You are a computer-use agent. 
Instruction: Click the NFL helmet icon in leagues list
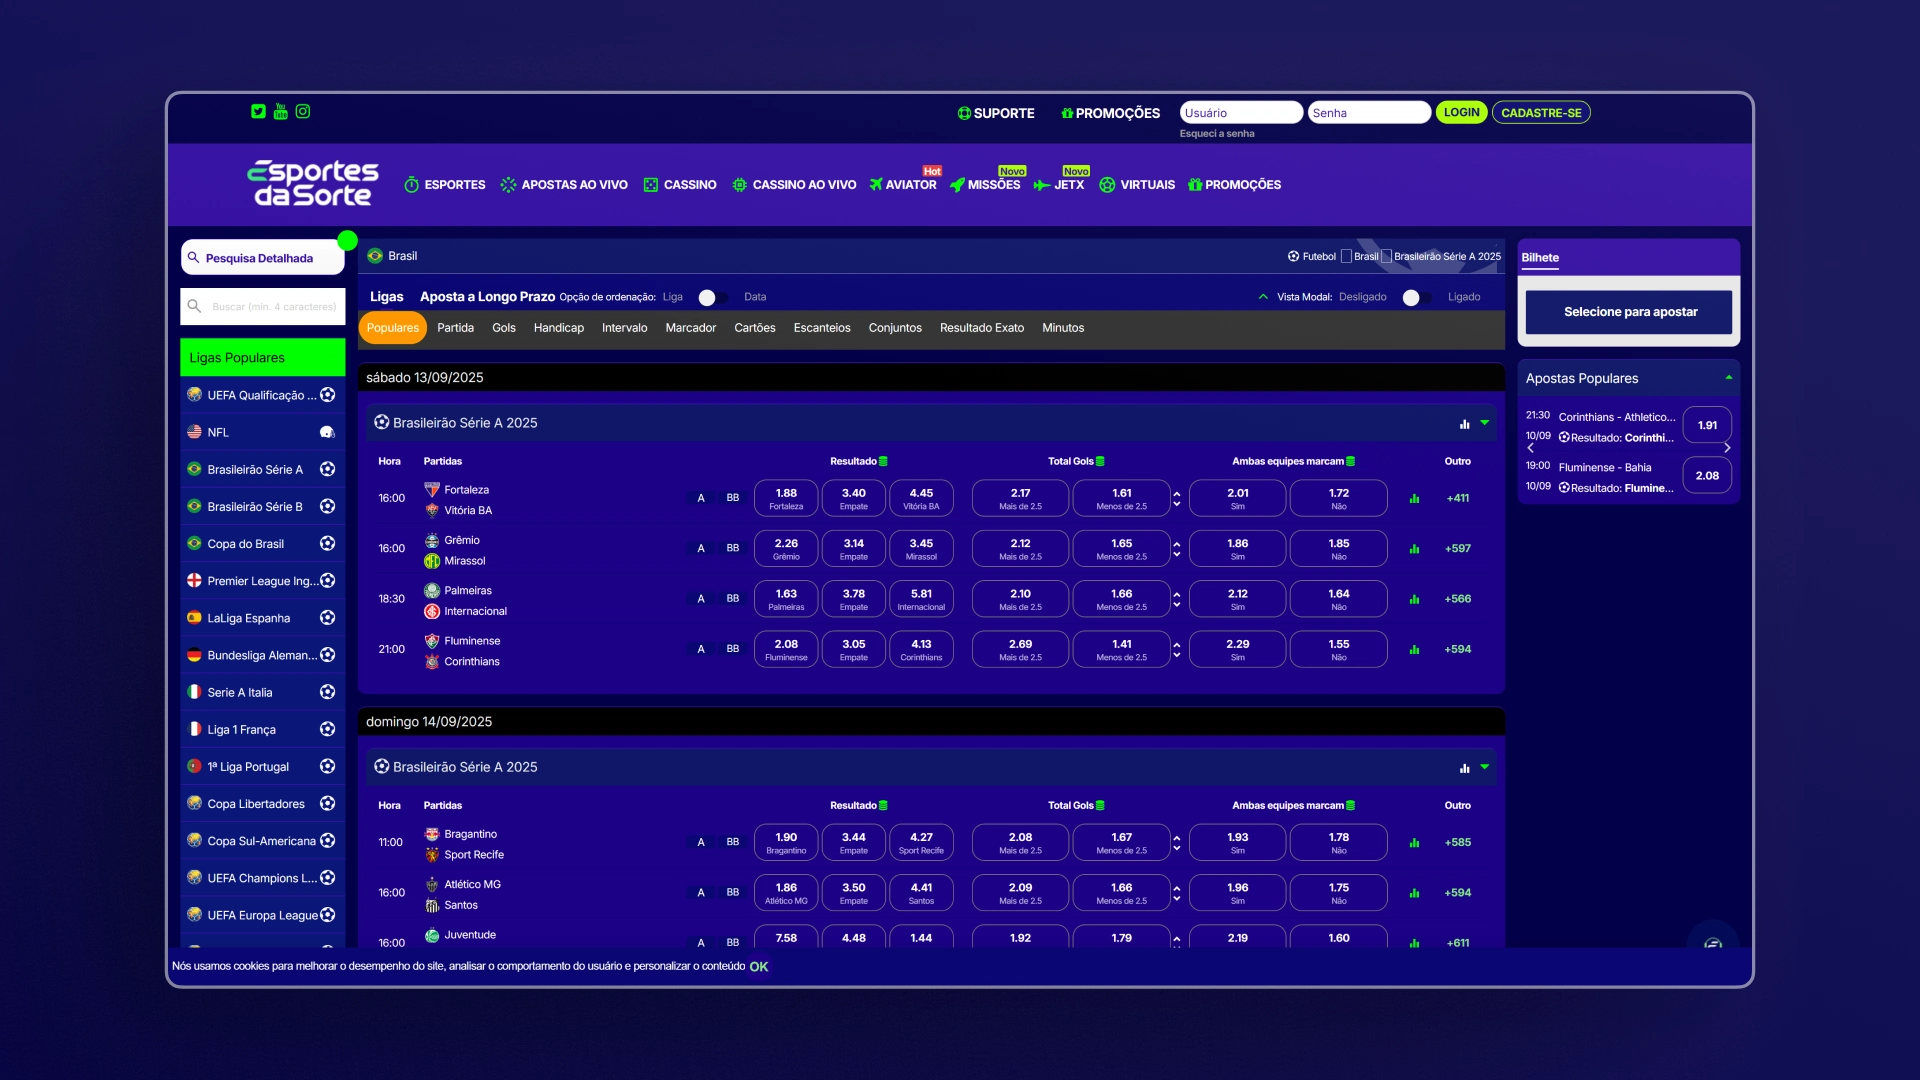pos(327,433)
